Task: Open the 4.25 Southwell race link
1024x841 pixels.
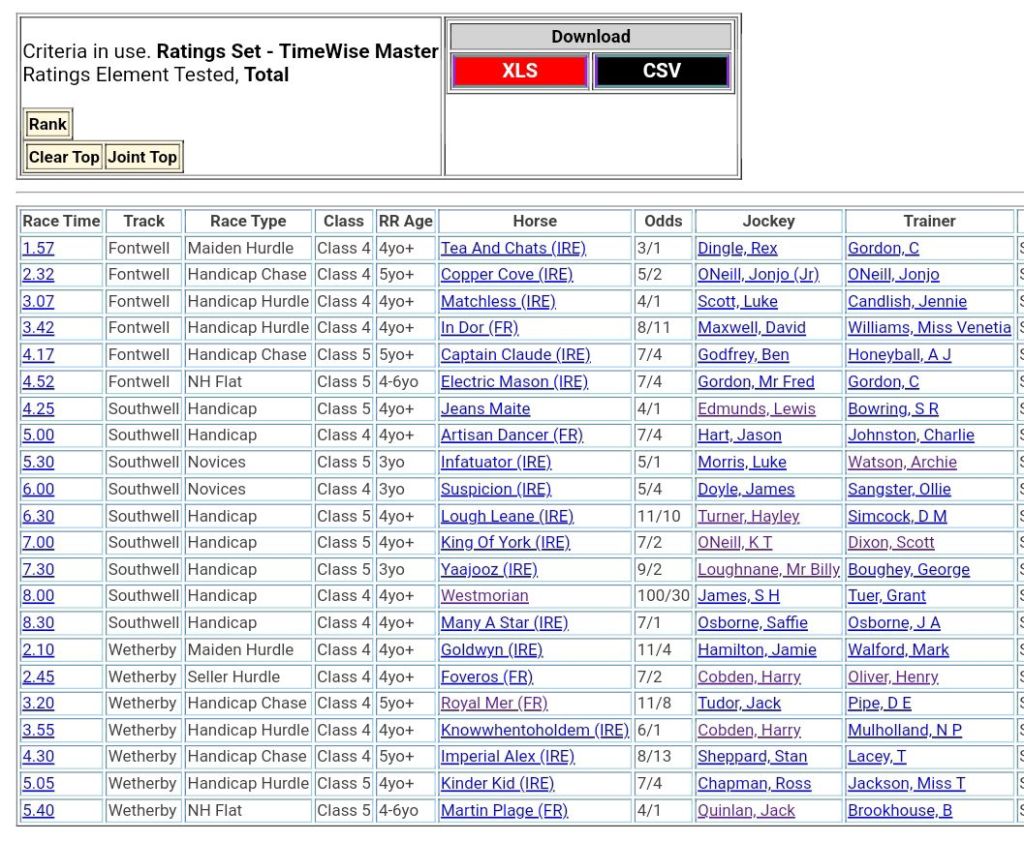Action: 38,409
